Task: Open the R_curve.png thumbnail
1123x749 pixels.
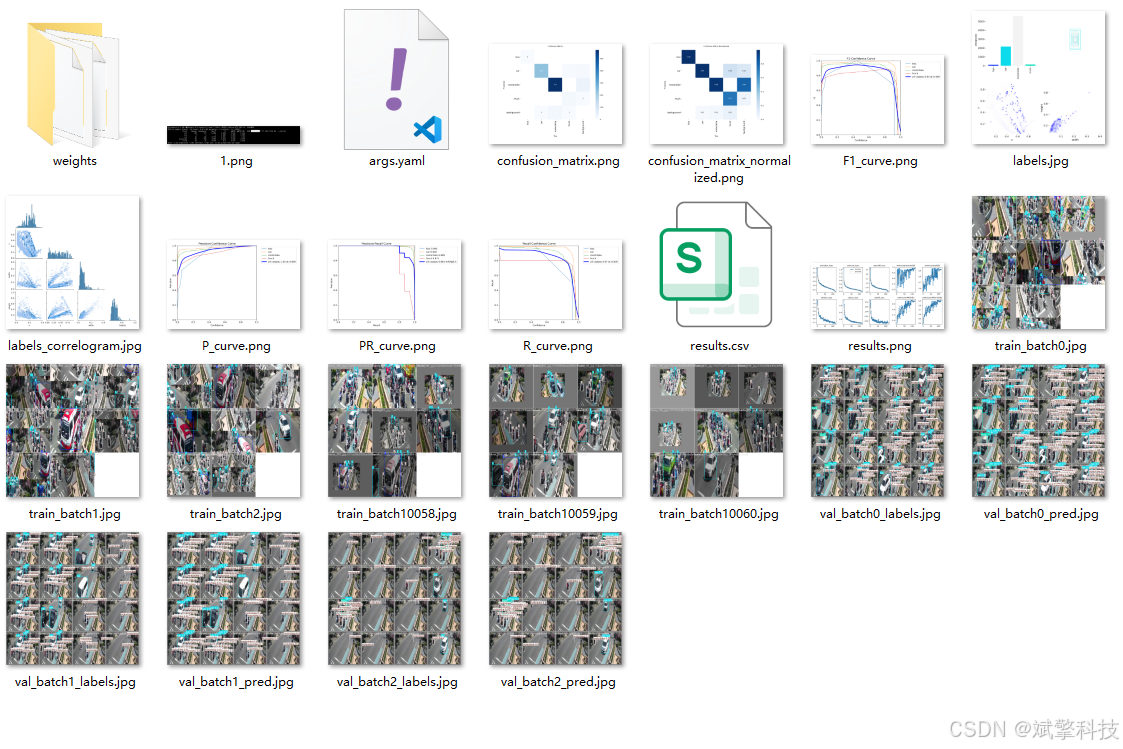Action: pos(556,284)
